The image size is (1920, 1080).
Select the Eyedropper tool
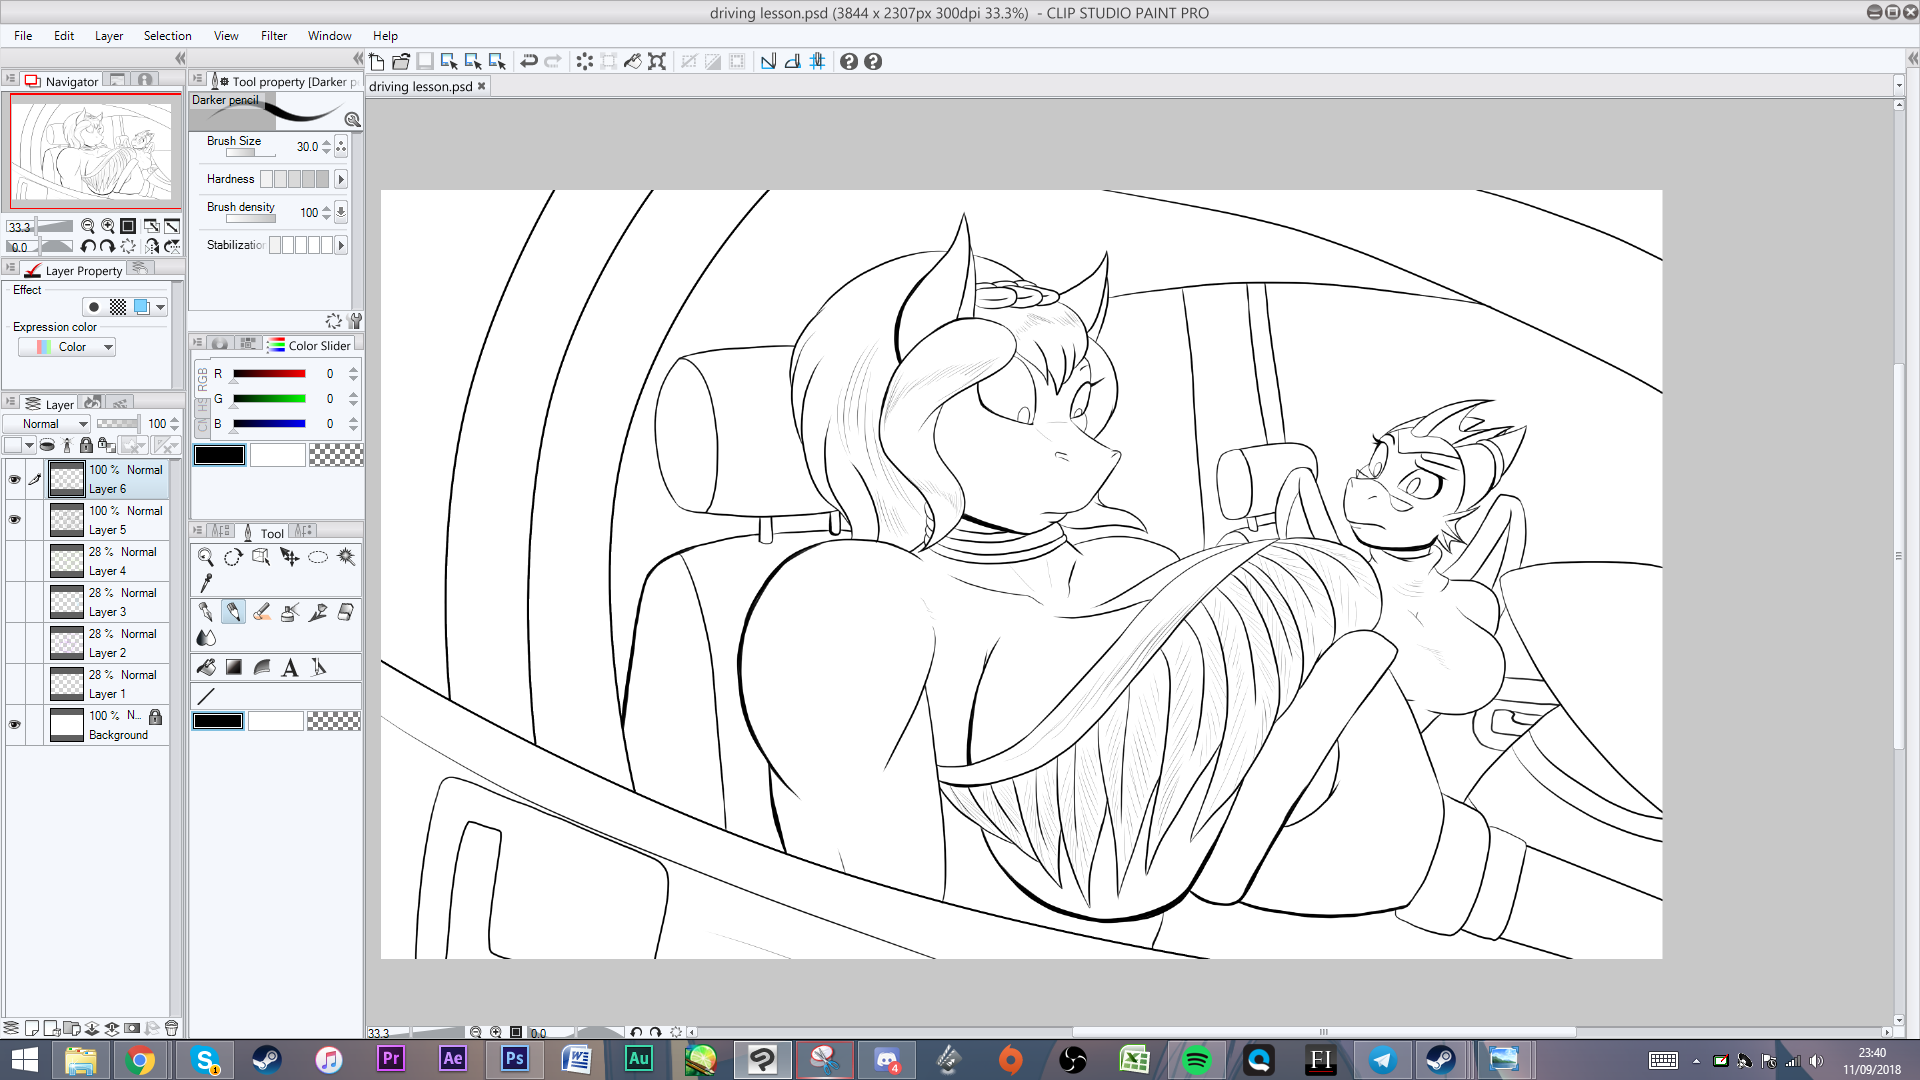click(x=206, y=582)
